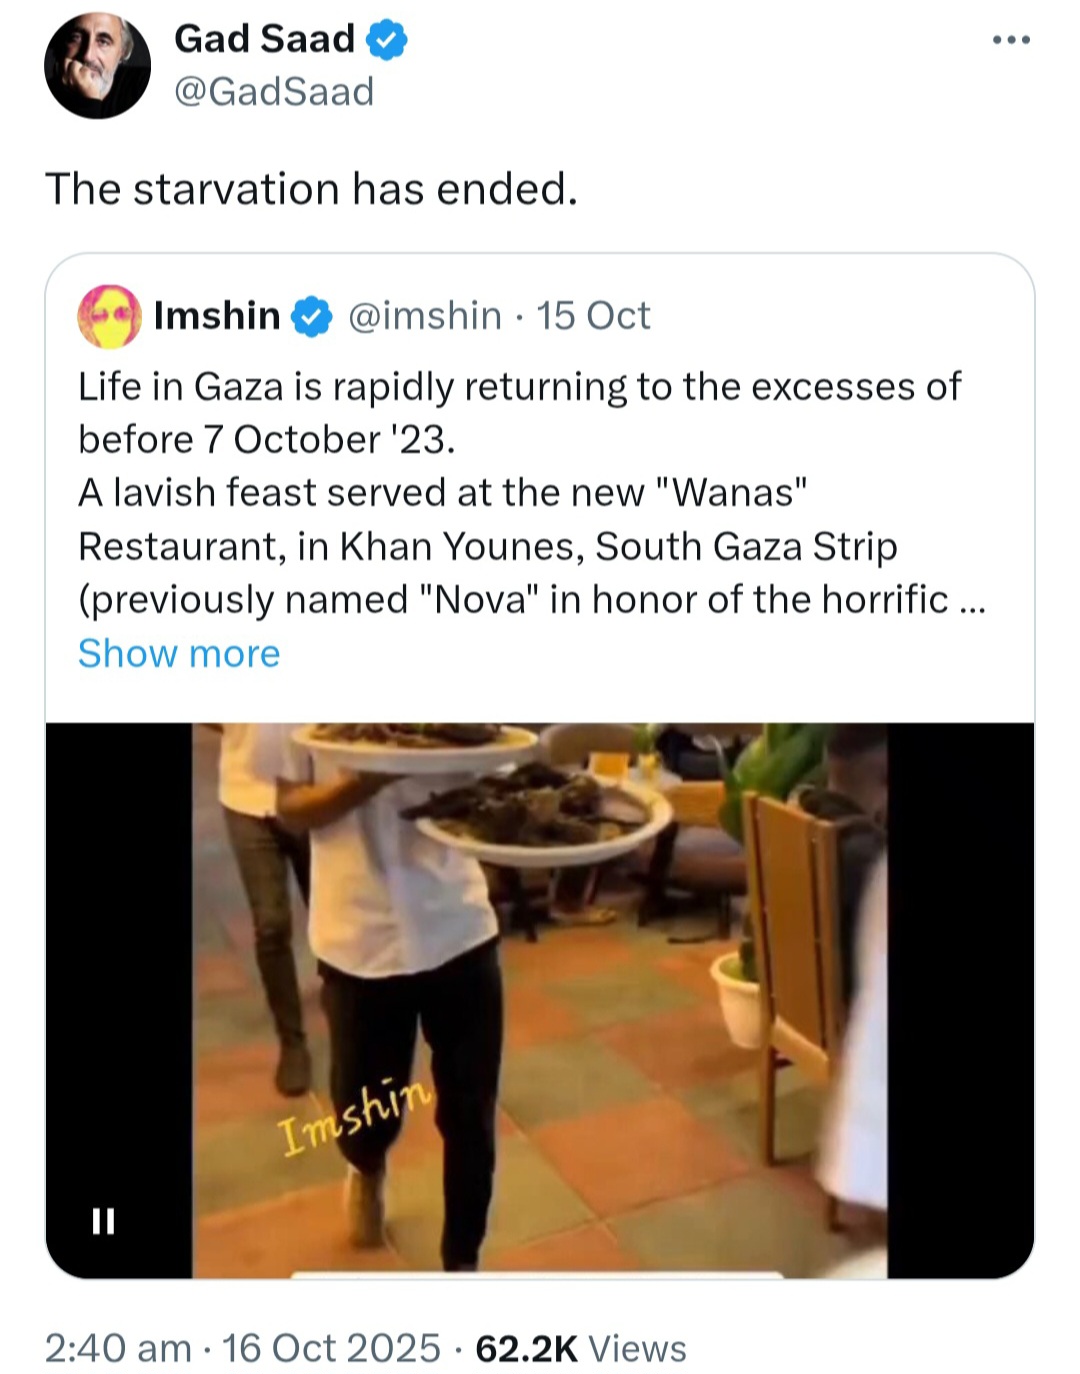View the 62.2K Views count
1080x1374 pixels.
[581, 1348]
